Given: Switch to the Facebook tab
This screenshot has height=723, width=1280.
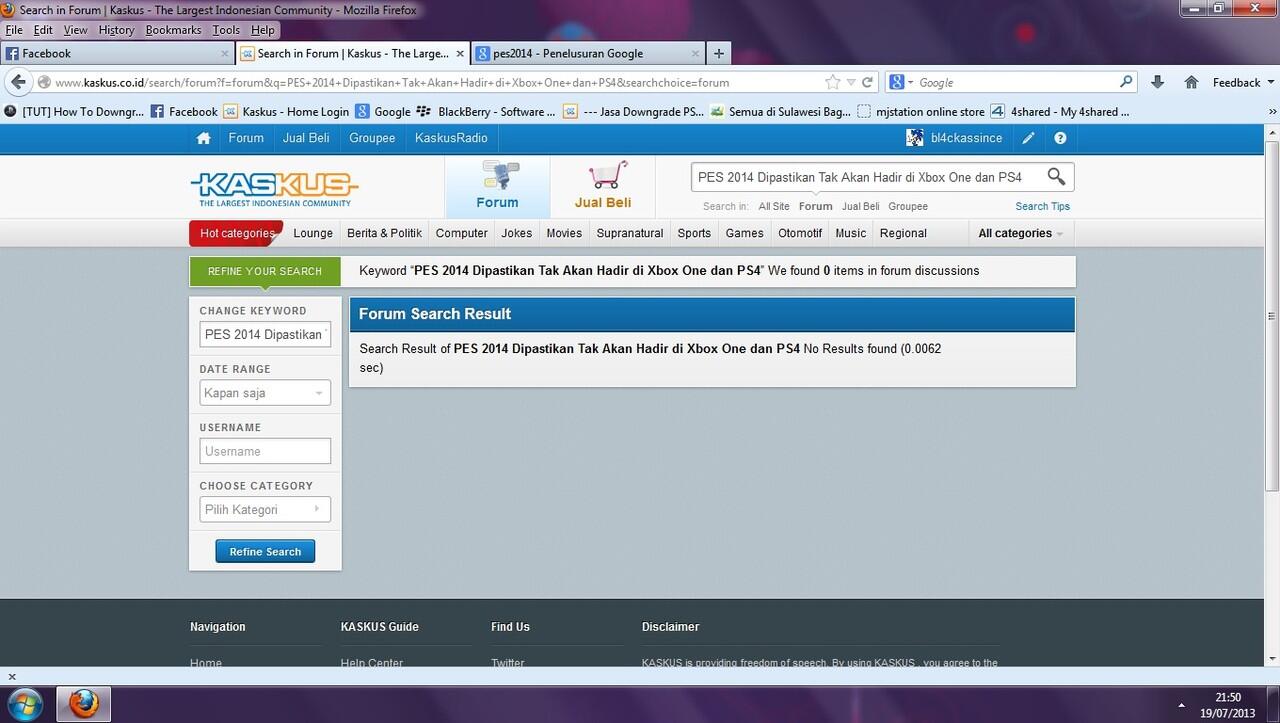Looking at the screenshot, I should [x=117, y=53].
